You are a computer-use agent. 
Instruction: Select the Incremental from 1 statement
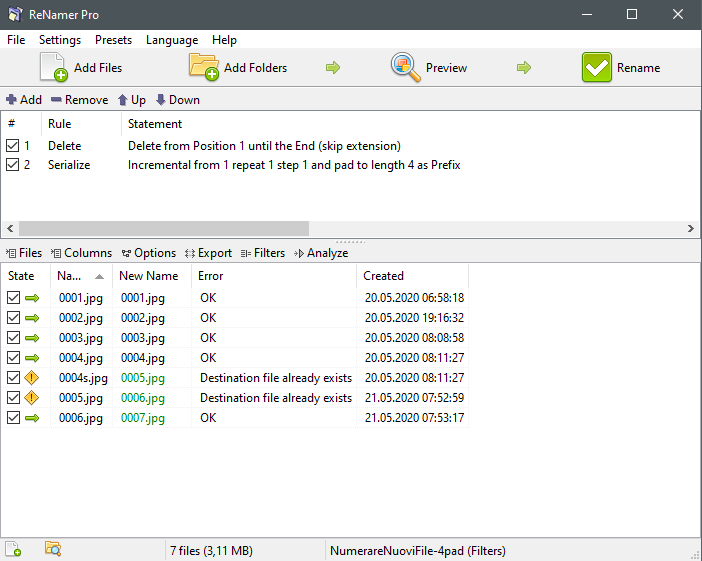coord(294,165)
